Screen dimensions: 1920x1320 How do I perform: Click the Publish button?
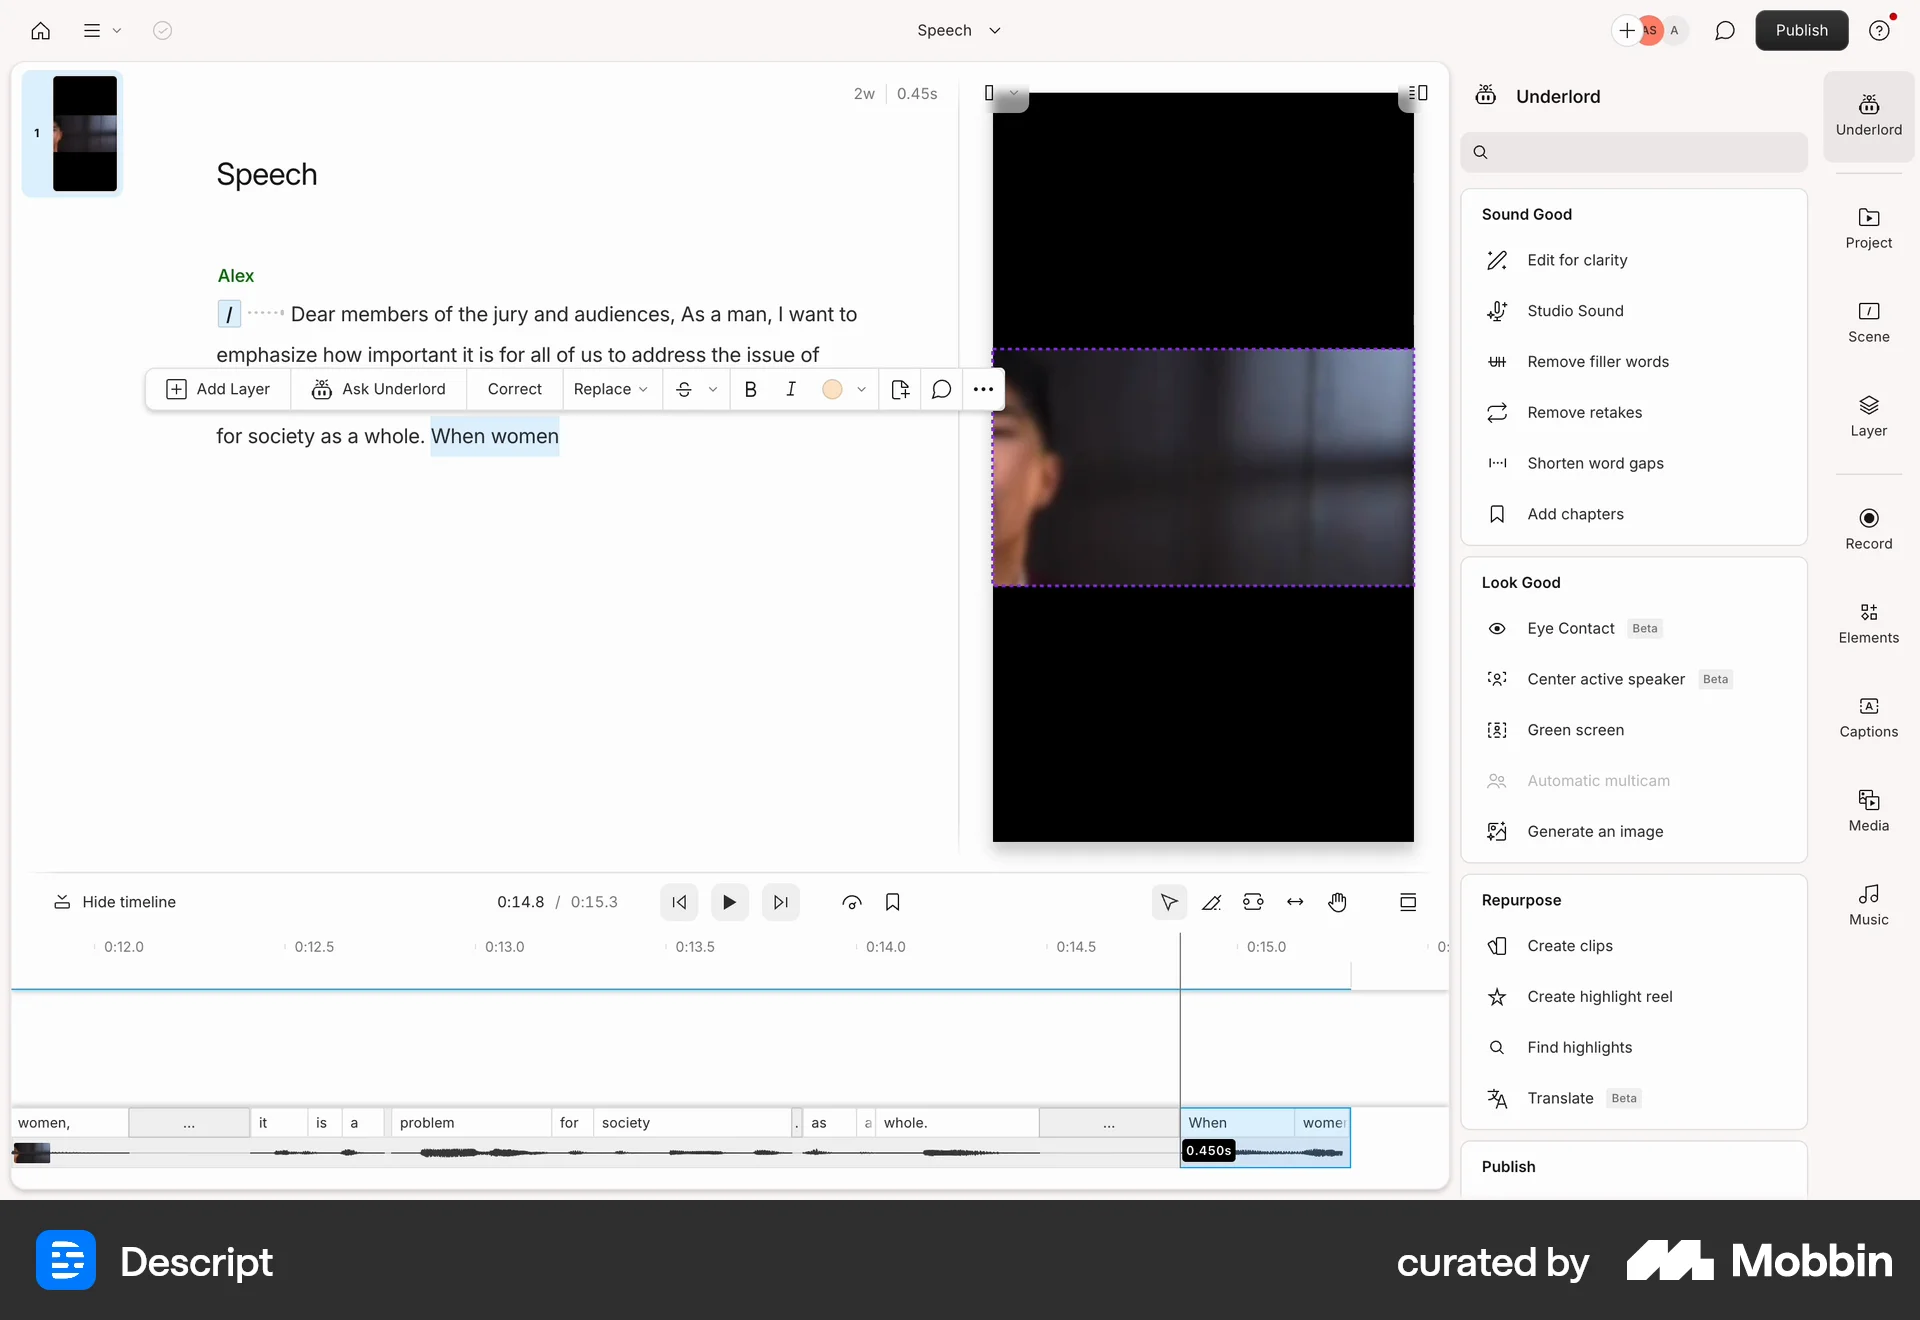(1802, 30)
